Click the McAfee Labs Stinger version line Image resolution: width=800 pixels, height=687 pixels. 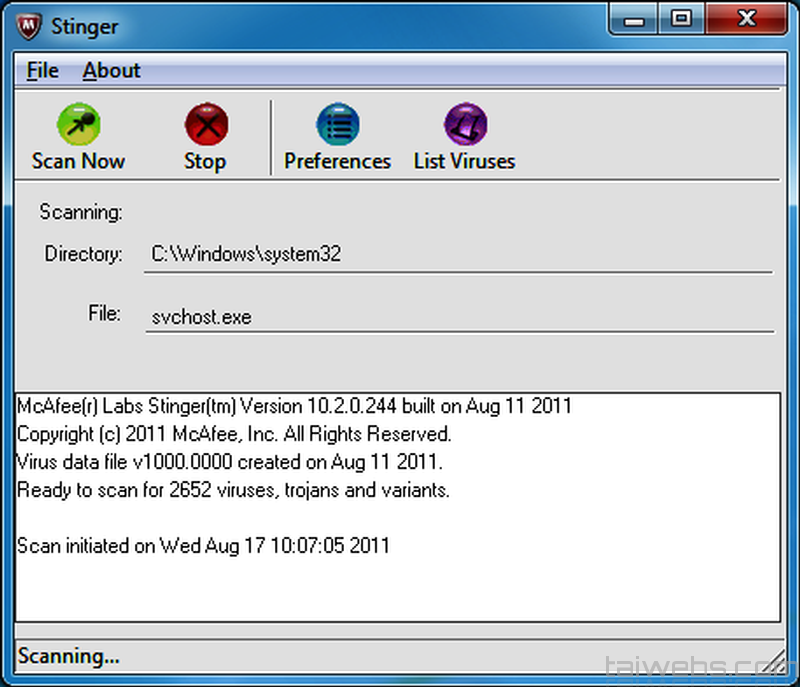pyautogui.click(x=294, y=406)
